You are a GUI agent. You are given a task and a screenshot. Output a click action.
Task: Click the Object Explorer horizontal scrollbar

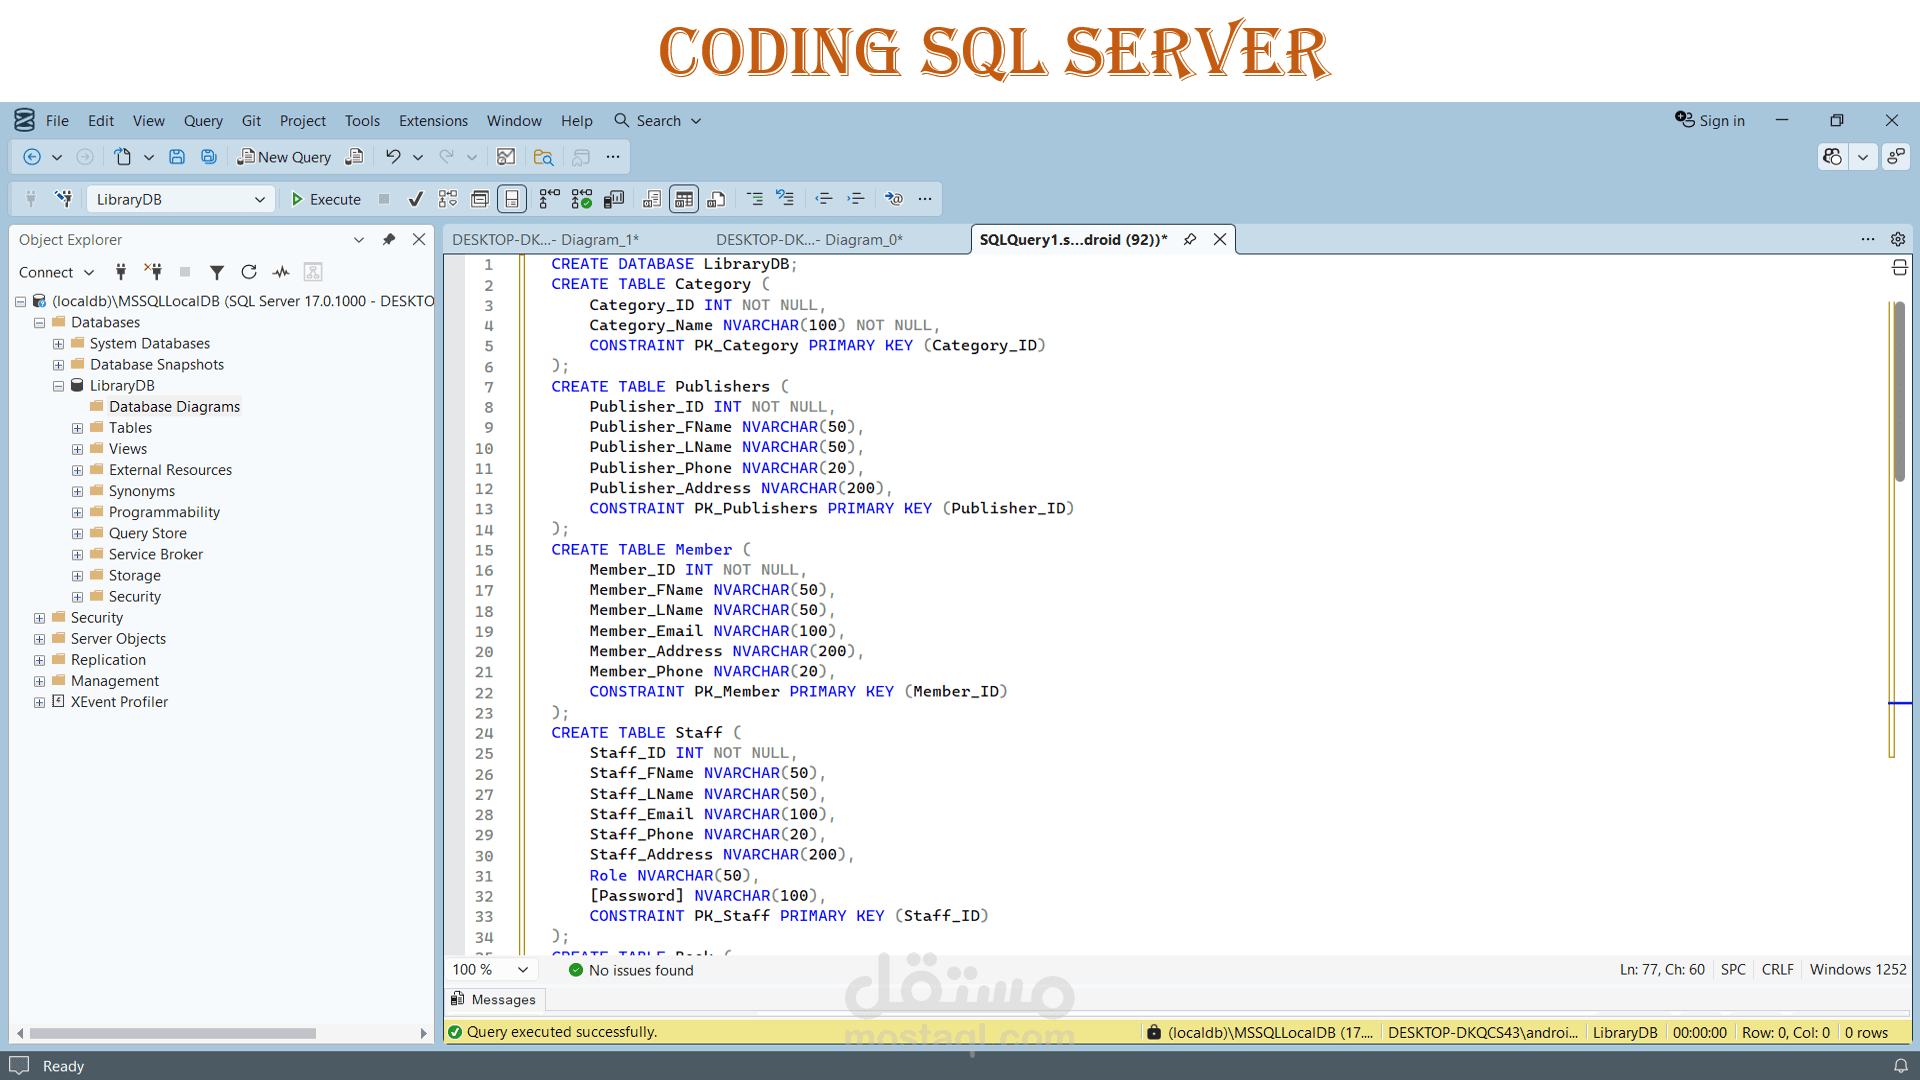point(172,1033)
